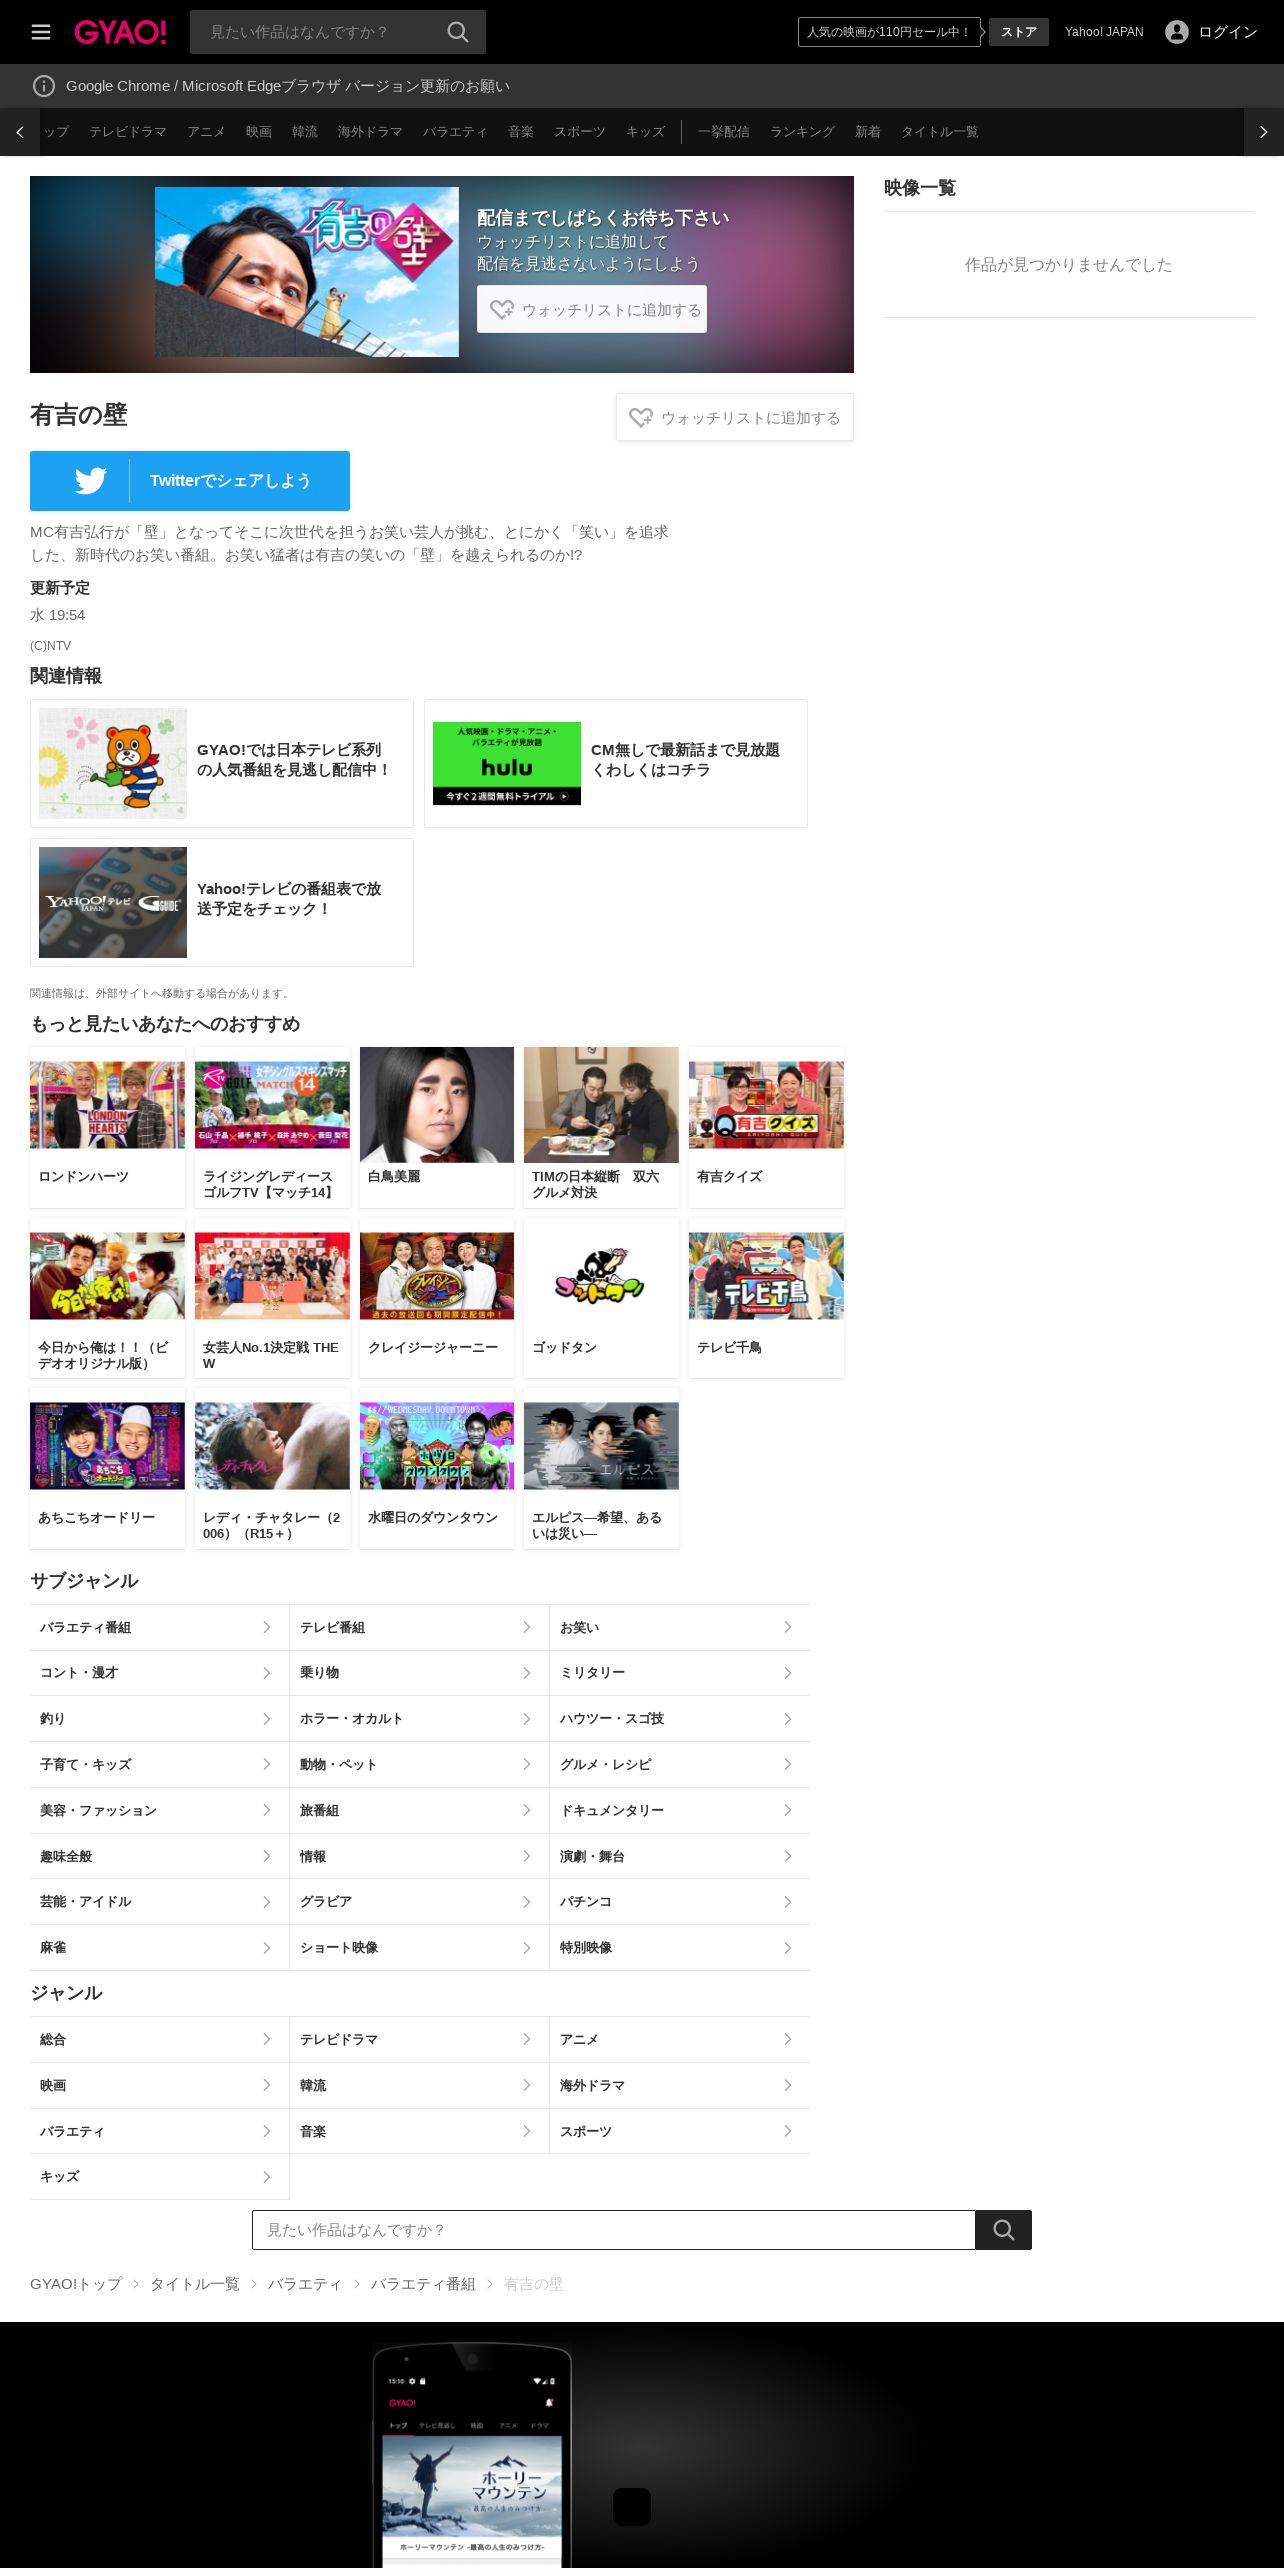Open the hamburger menu icon
This screenshot has height=2568, width=1284.
point(41,32)
